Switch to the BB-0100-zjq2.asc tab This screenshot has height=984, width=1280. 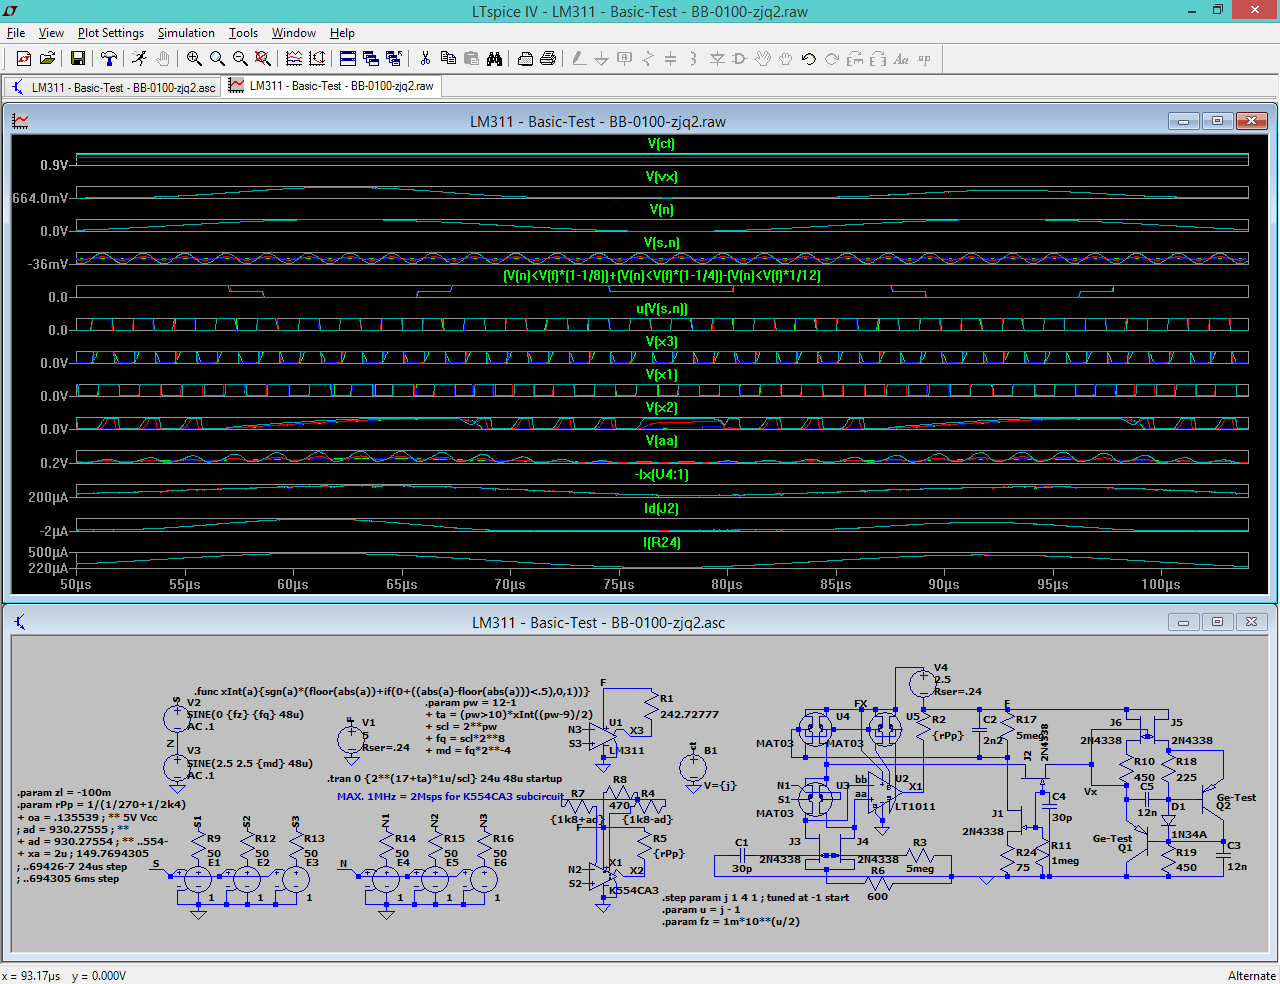pos(112,87)
